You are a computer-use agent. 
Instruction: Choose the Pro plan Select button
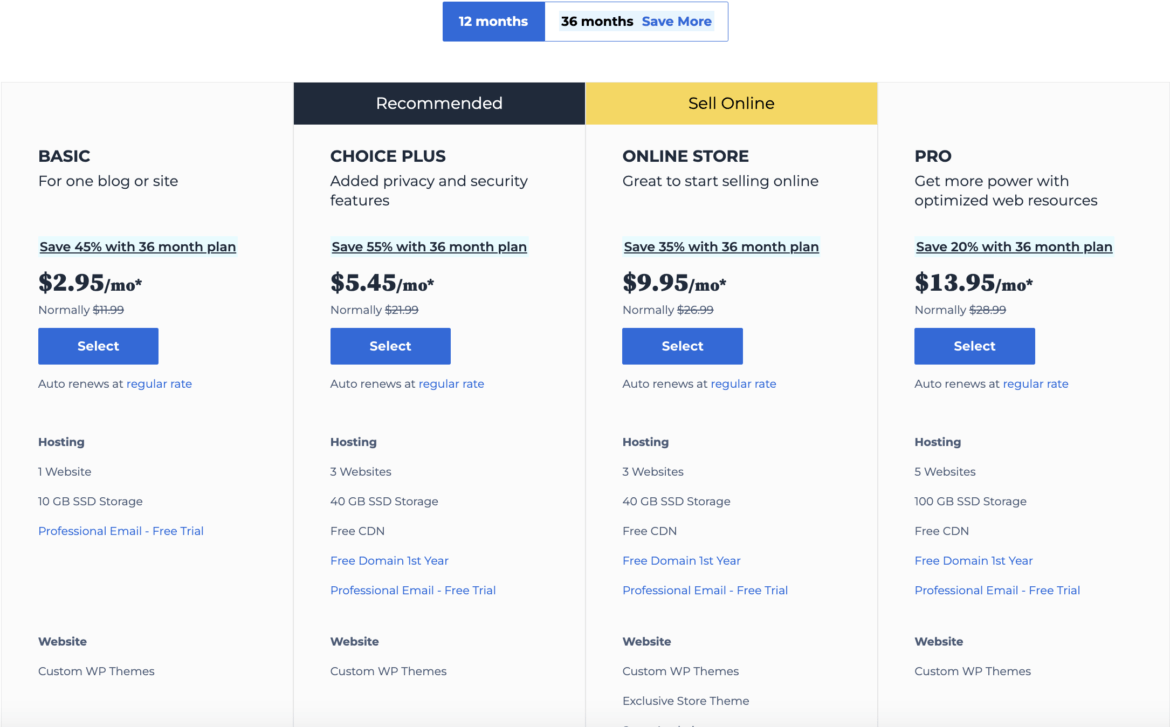(x=974, y=346)
